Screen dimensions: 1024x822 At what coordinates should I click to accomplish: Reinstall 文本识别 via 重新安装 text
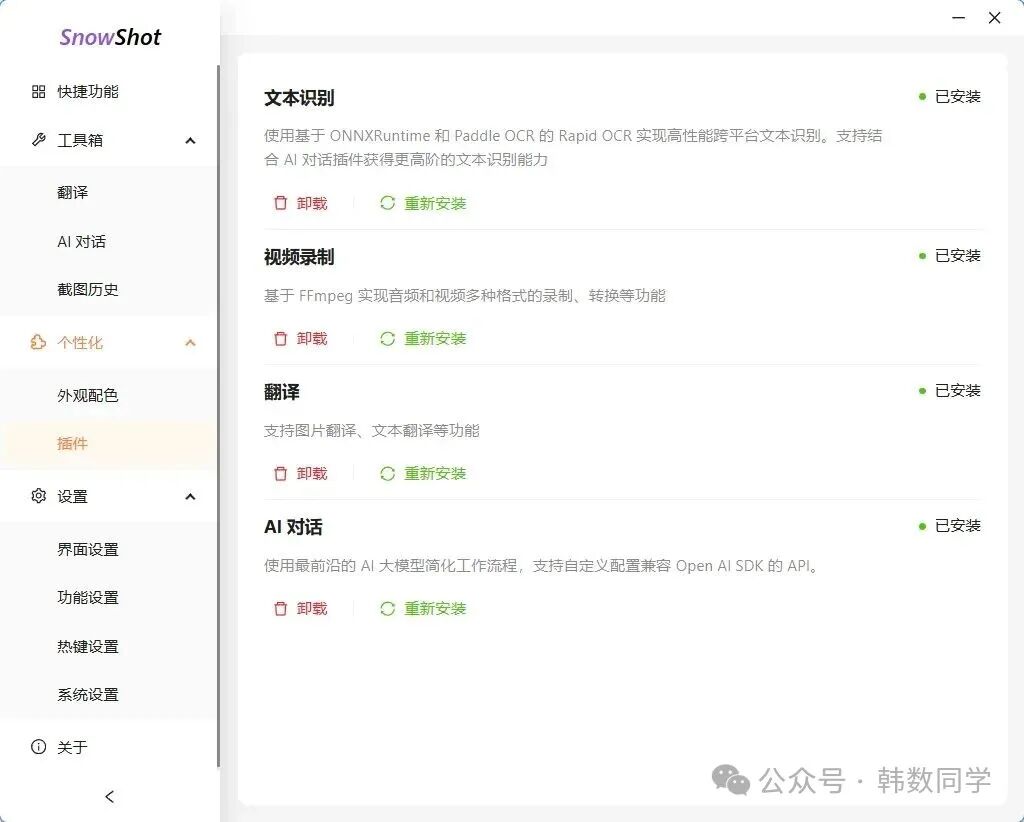pos(435,203)
